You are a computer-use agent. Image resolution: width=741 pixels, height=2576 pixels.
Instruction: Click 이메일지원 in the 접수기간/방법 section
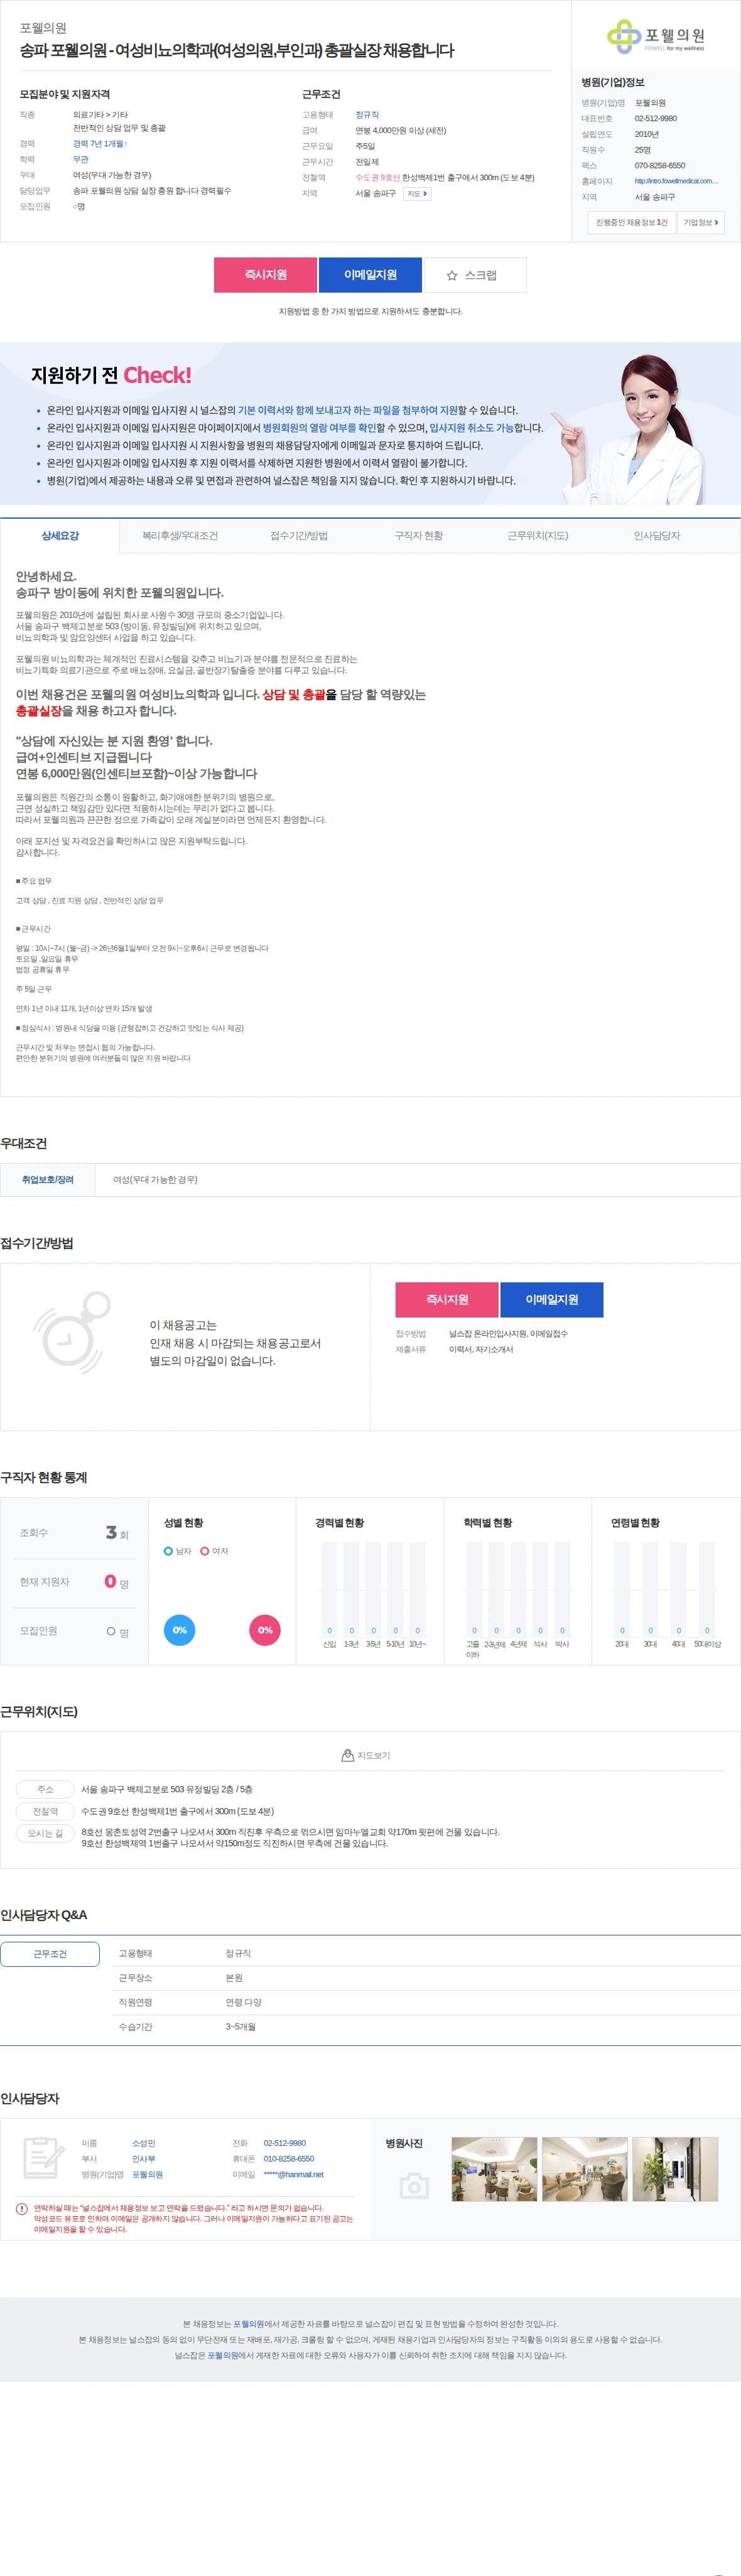pos(552,1299)
